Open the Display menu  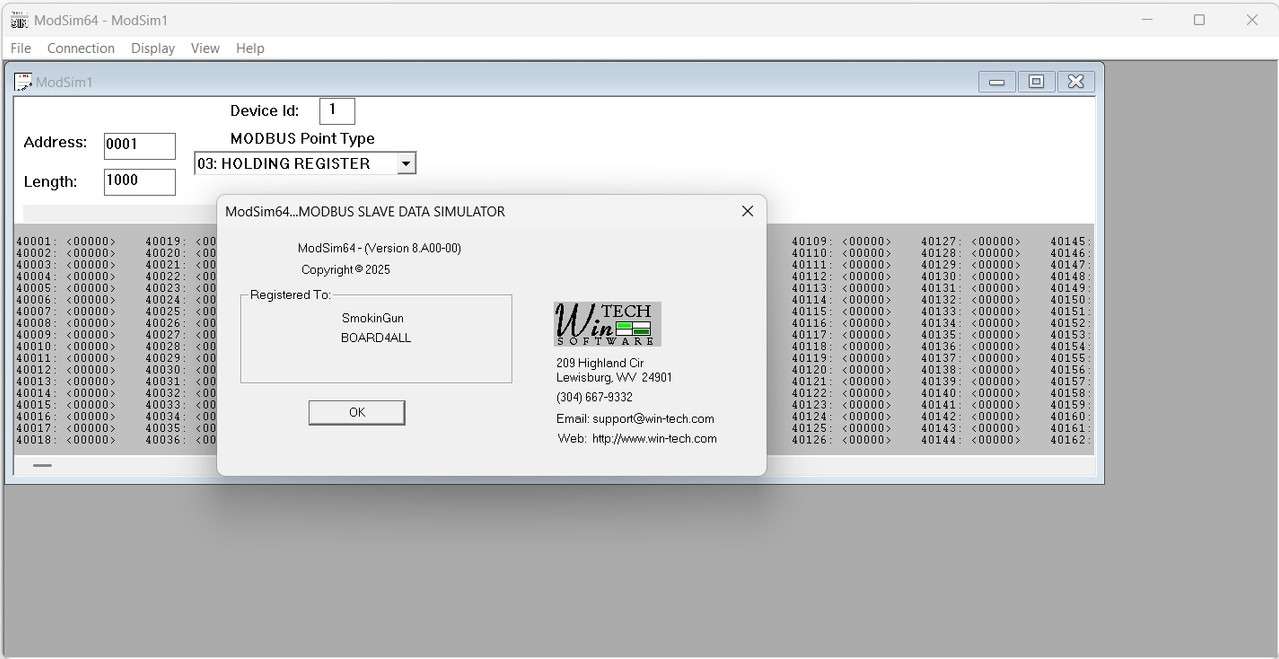tap(153, 48)
